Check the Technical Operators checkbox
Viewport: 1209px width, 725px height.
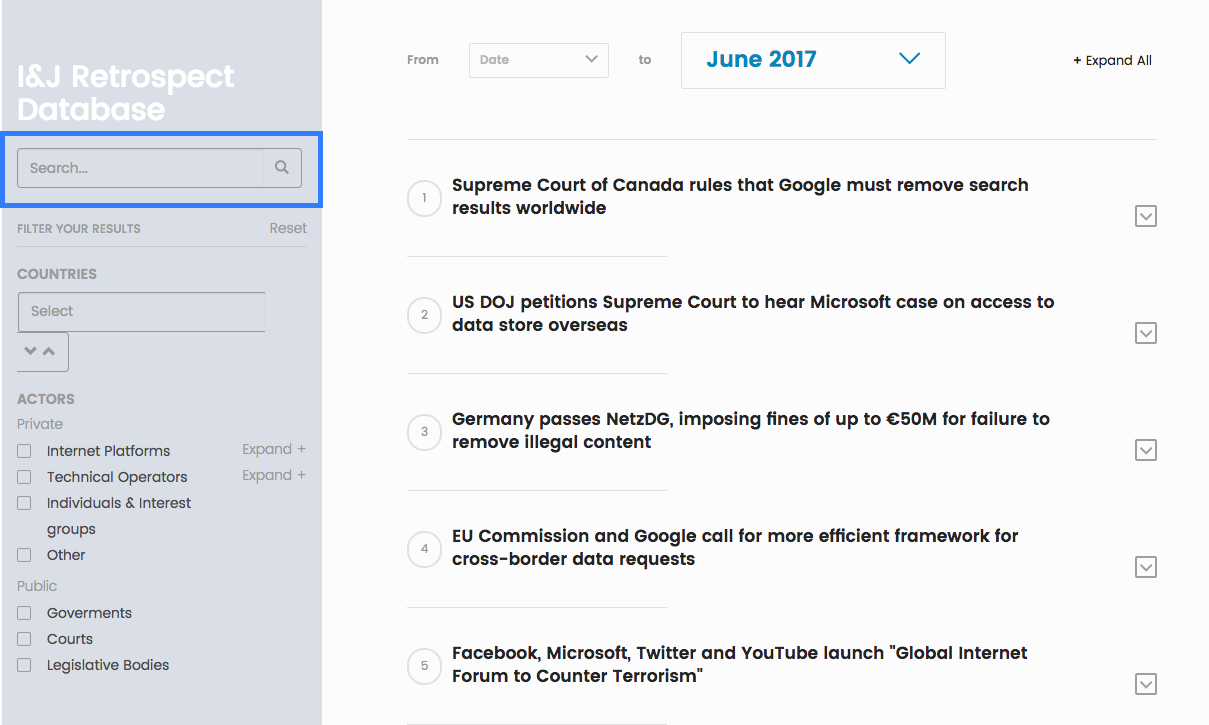[x=25, y=477]
